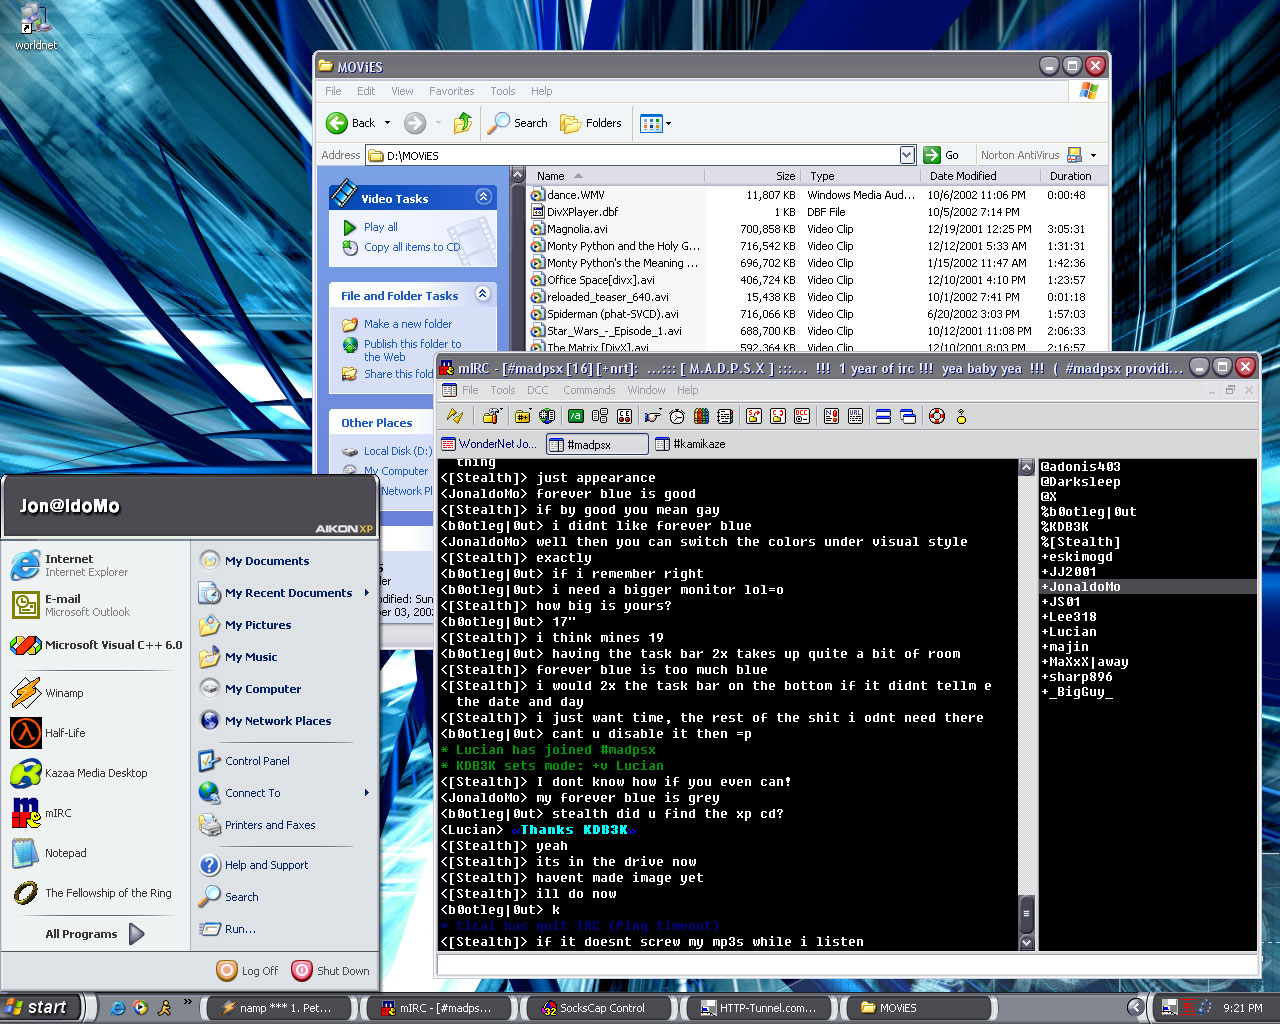The image size is (1280, 1024).
Task: Click the mIRC message input field
Action: [847, 965]
